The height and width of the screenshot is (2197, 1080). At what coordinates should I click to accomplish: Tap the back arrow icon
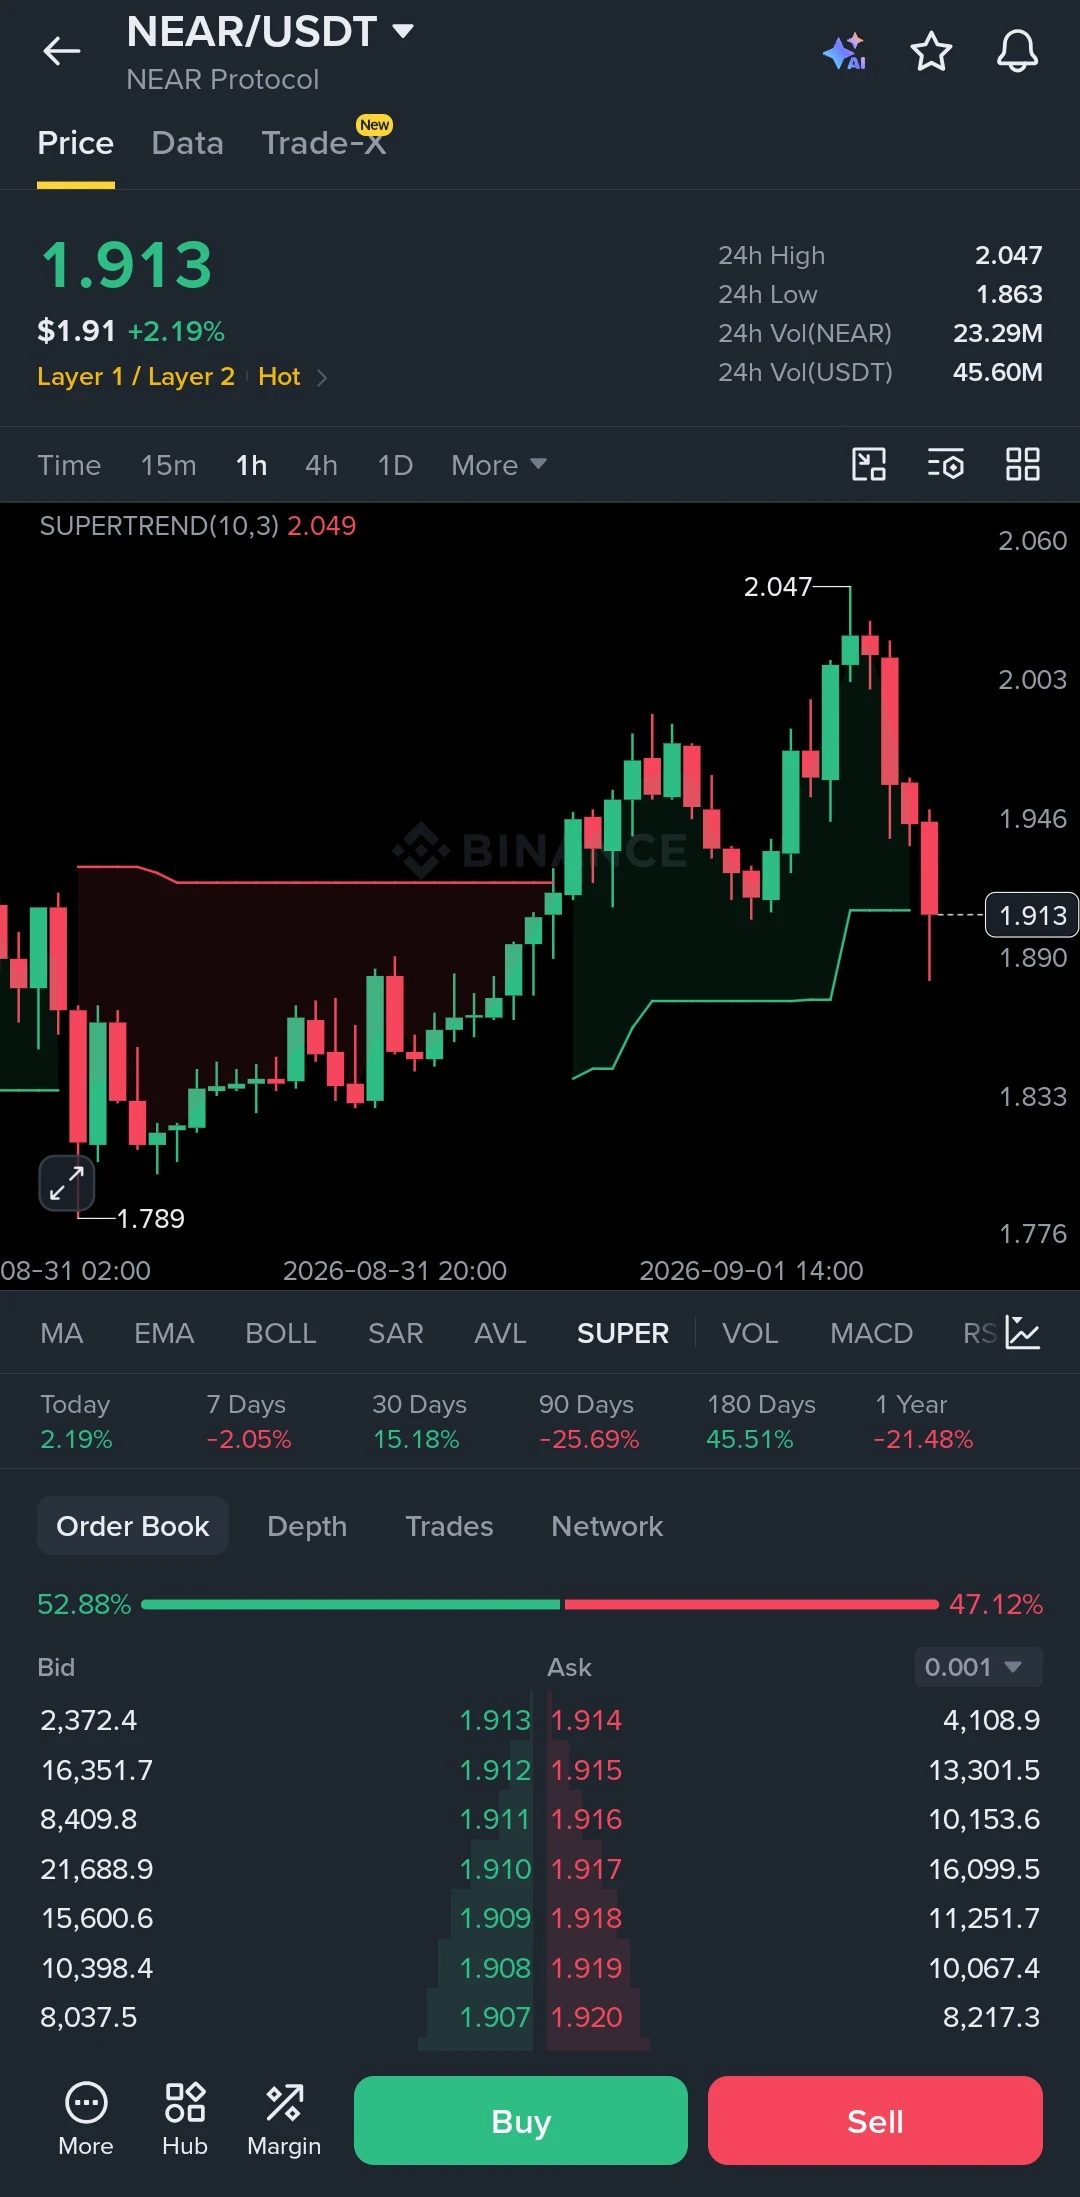[61, 51]
